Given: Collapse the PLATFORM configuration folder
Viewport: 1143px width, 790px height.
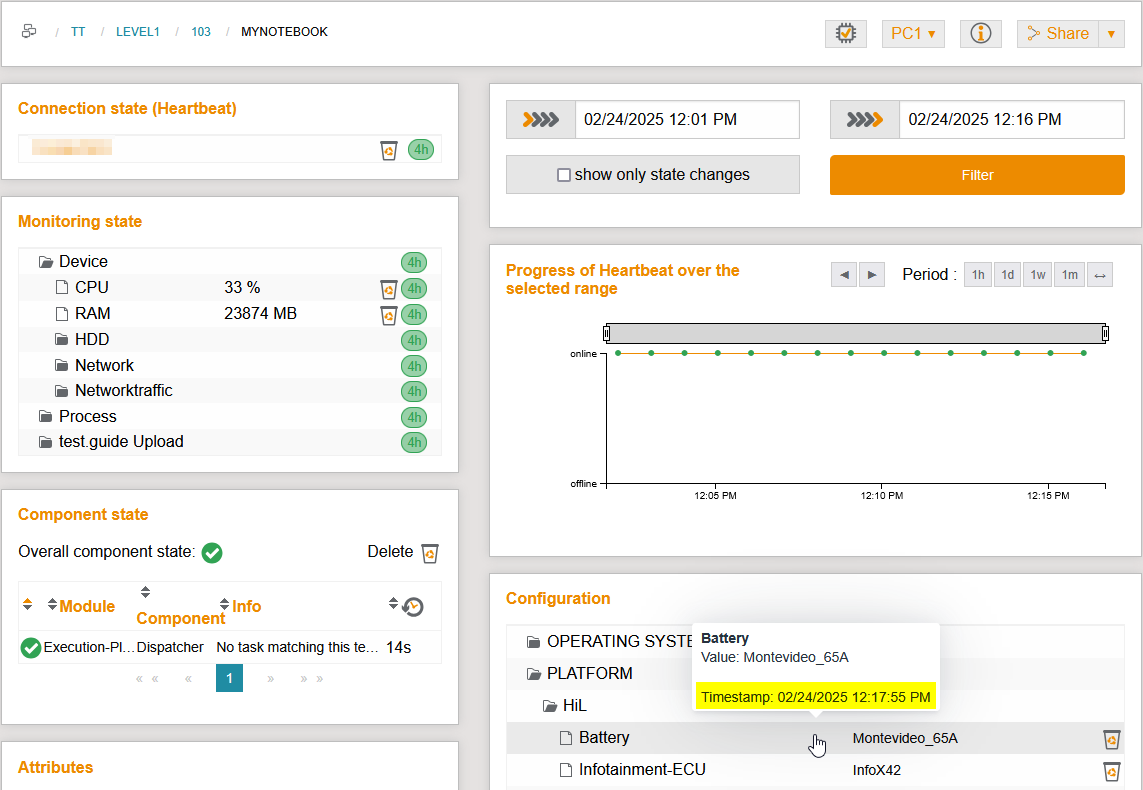Looking at the screenshot, I should point(533,674).
